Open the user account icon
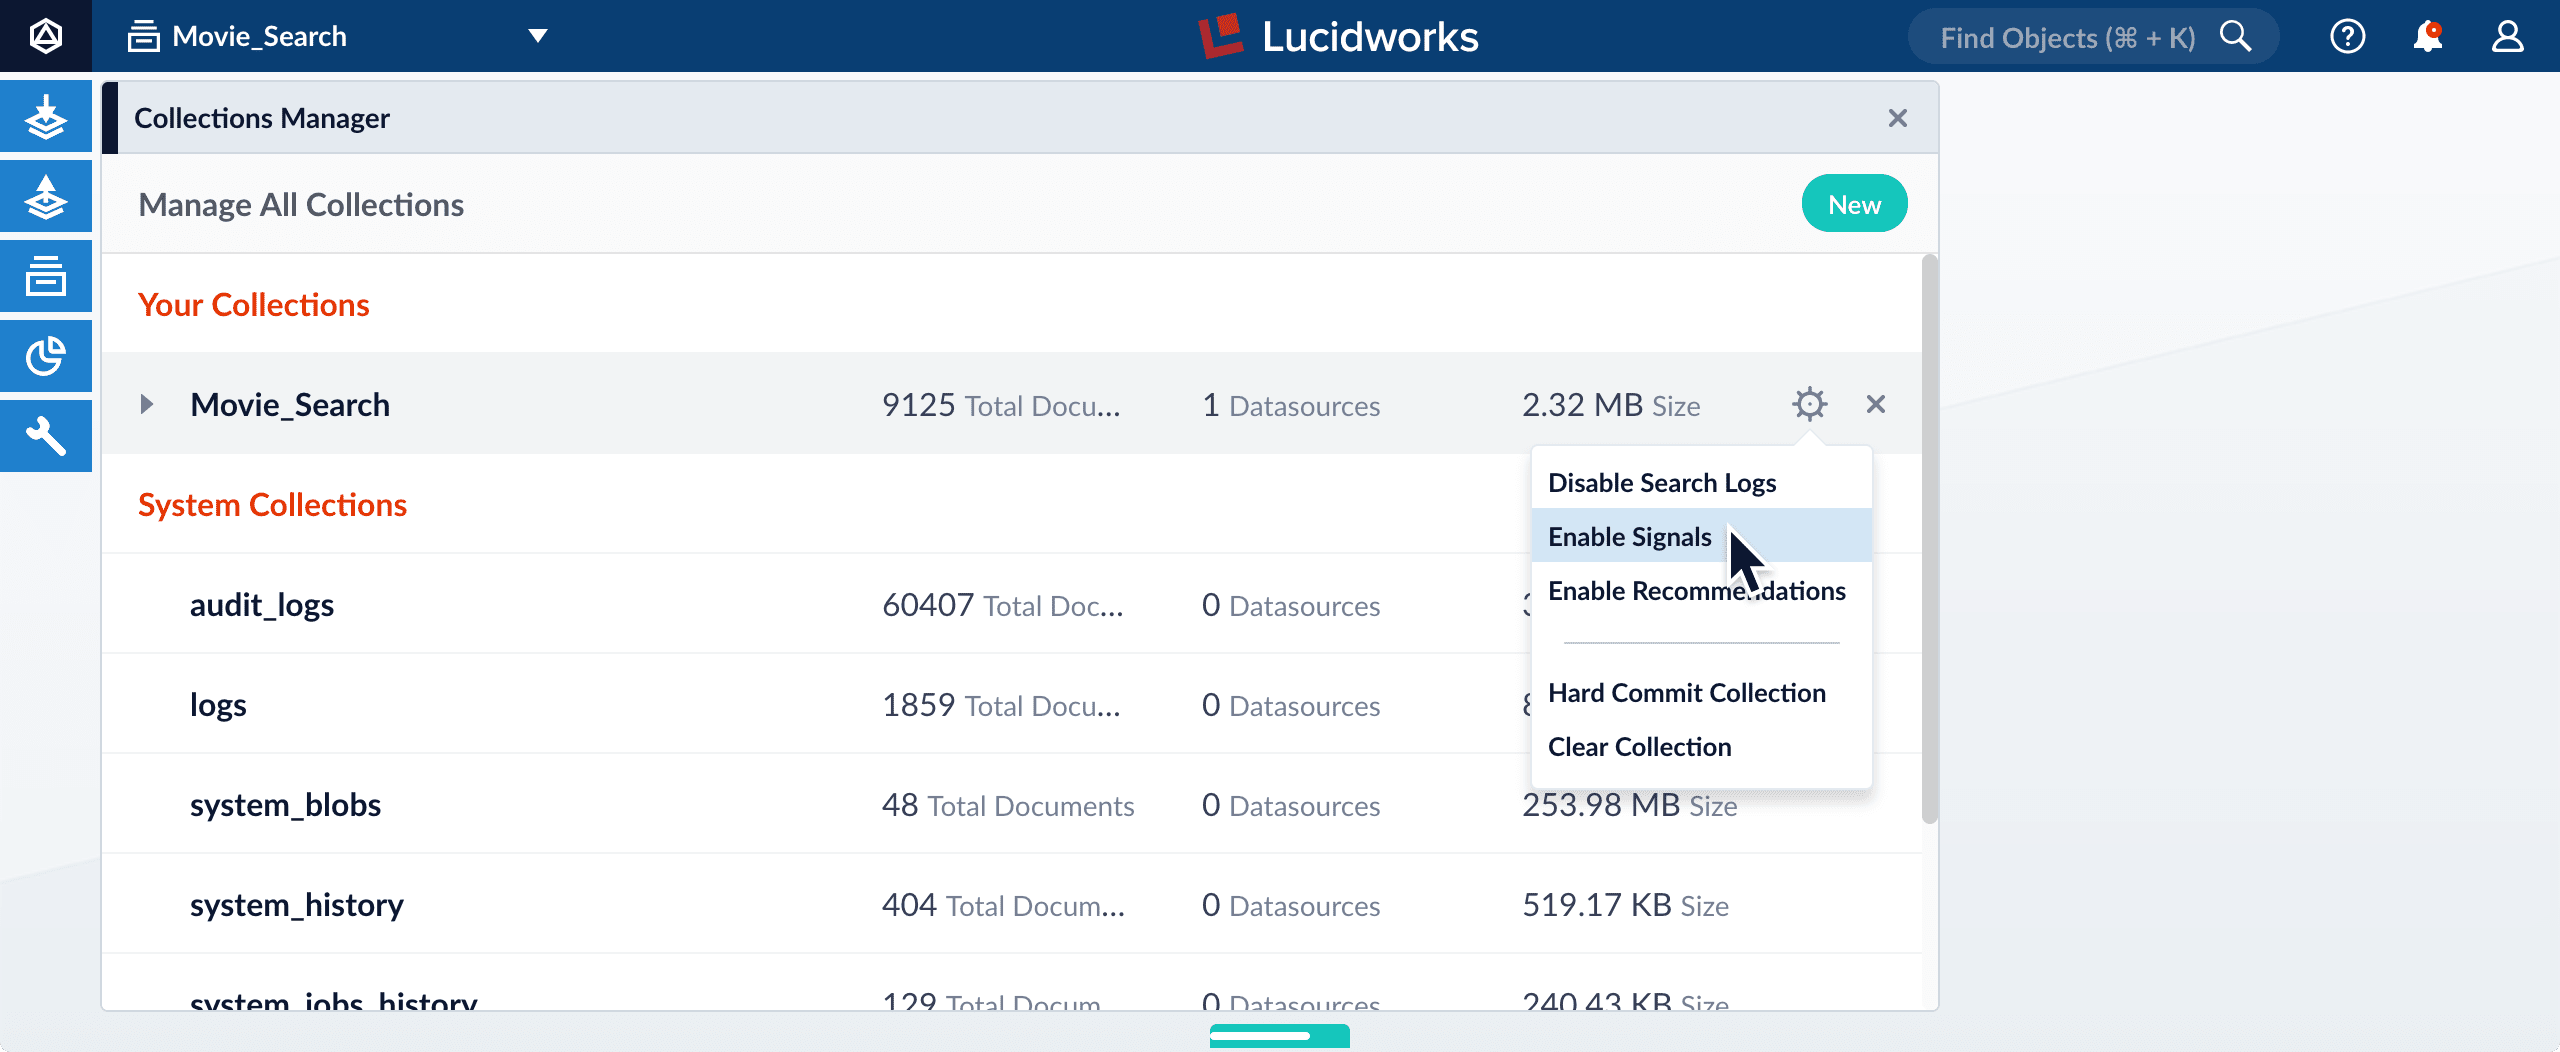Viewport: 2560px width, 1052px height. click(x=2507, y=37)
